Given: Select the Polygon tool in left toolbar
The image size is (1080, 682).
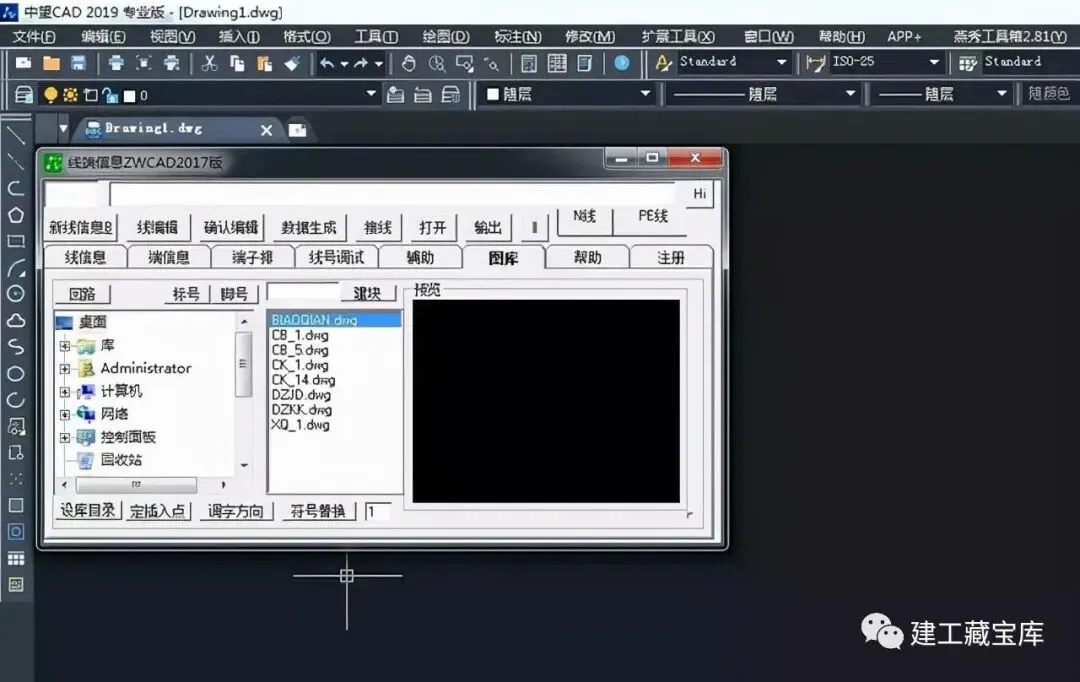Looking at the screenshot, I should pos(16,215).
